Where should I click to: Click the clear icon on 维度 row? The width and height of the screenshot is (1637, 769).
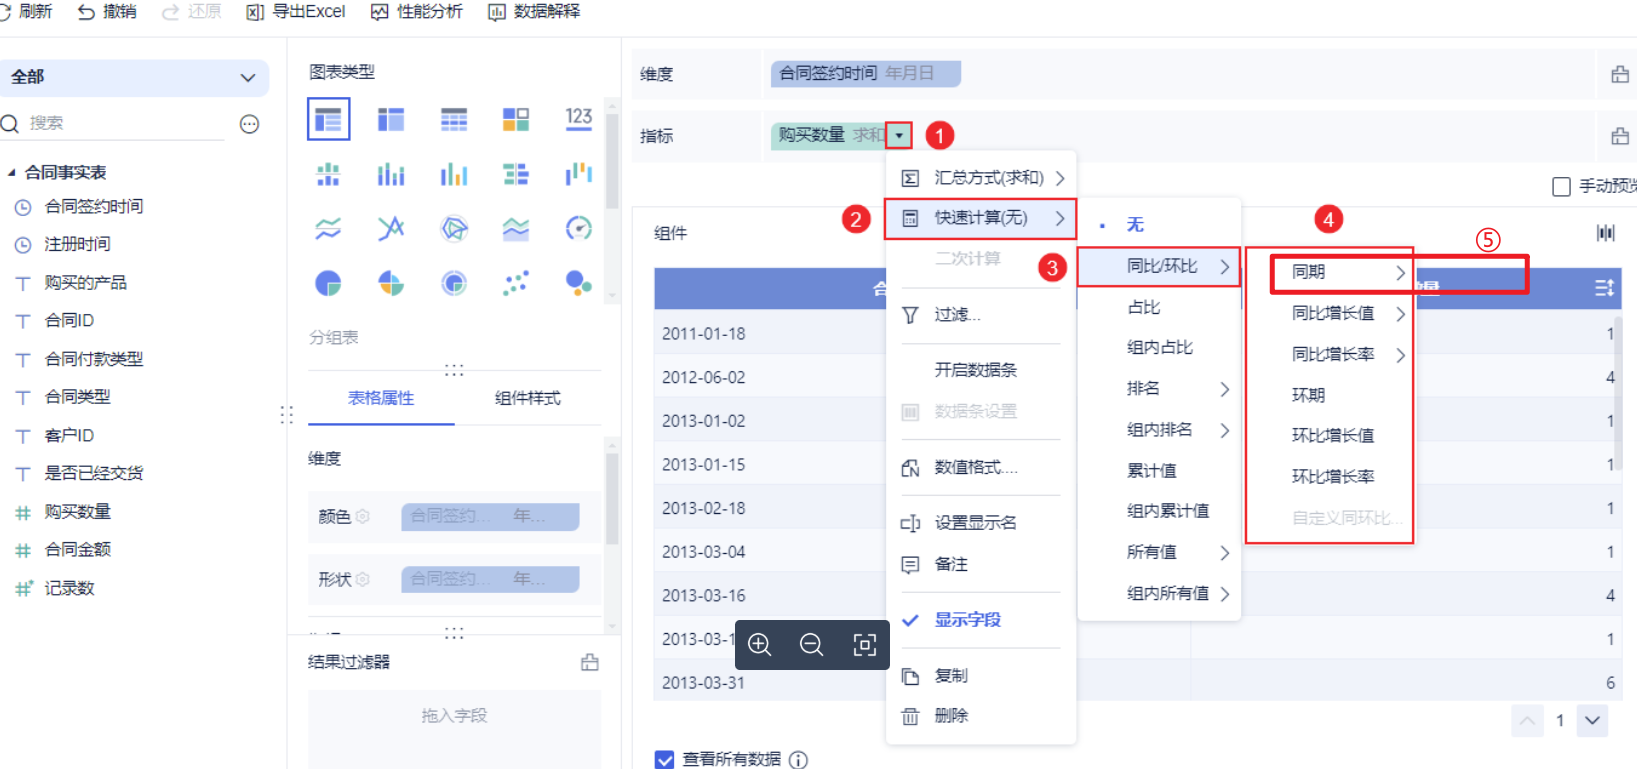(1620, 75)
